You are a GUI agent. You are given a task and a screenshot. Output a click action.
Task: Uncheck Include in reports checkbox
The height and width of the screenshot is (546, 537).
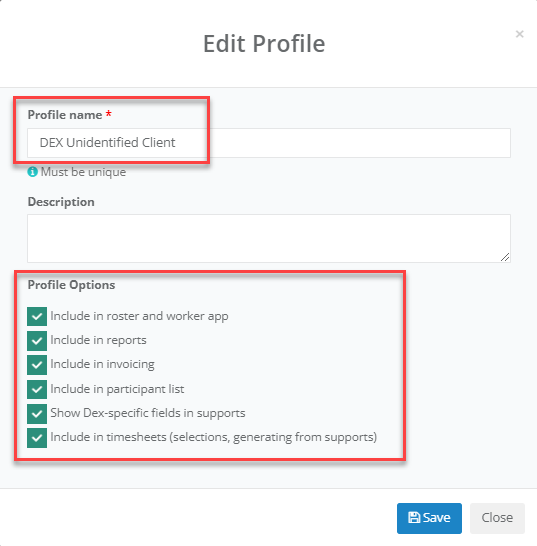37,341
